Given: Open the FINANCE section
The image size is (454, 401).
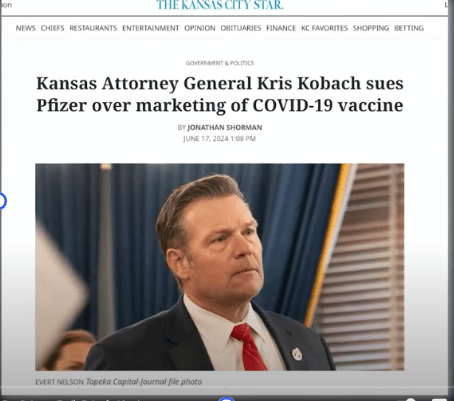Looking at the screenshot, I should click(x=281, y=28).
